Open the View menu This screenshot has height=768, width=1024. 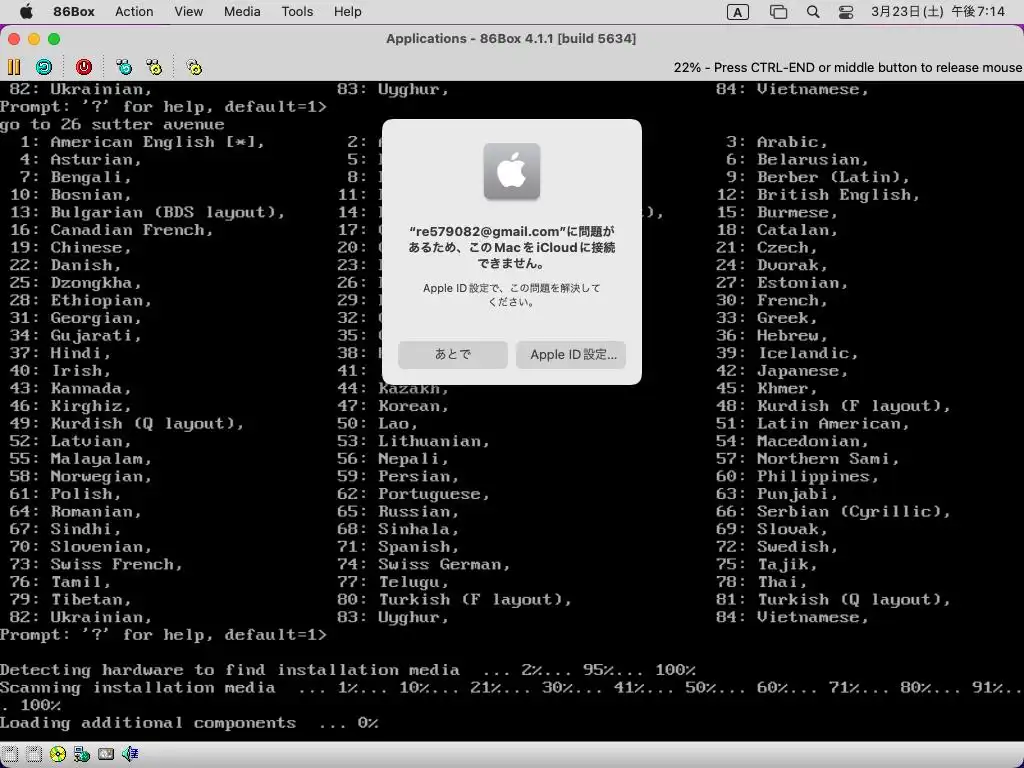pos(189,12)
